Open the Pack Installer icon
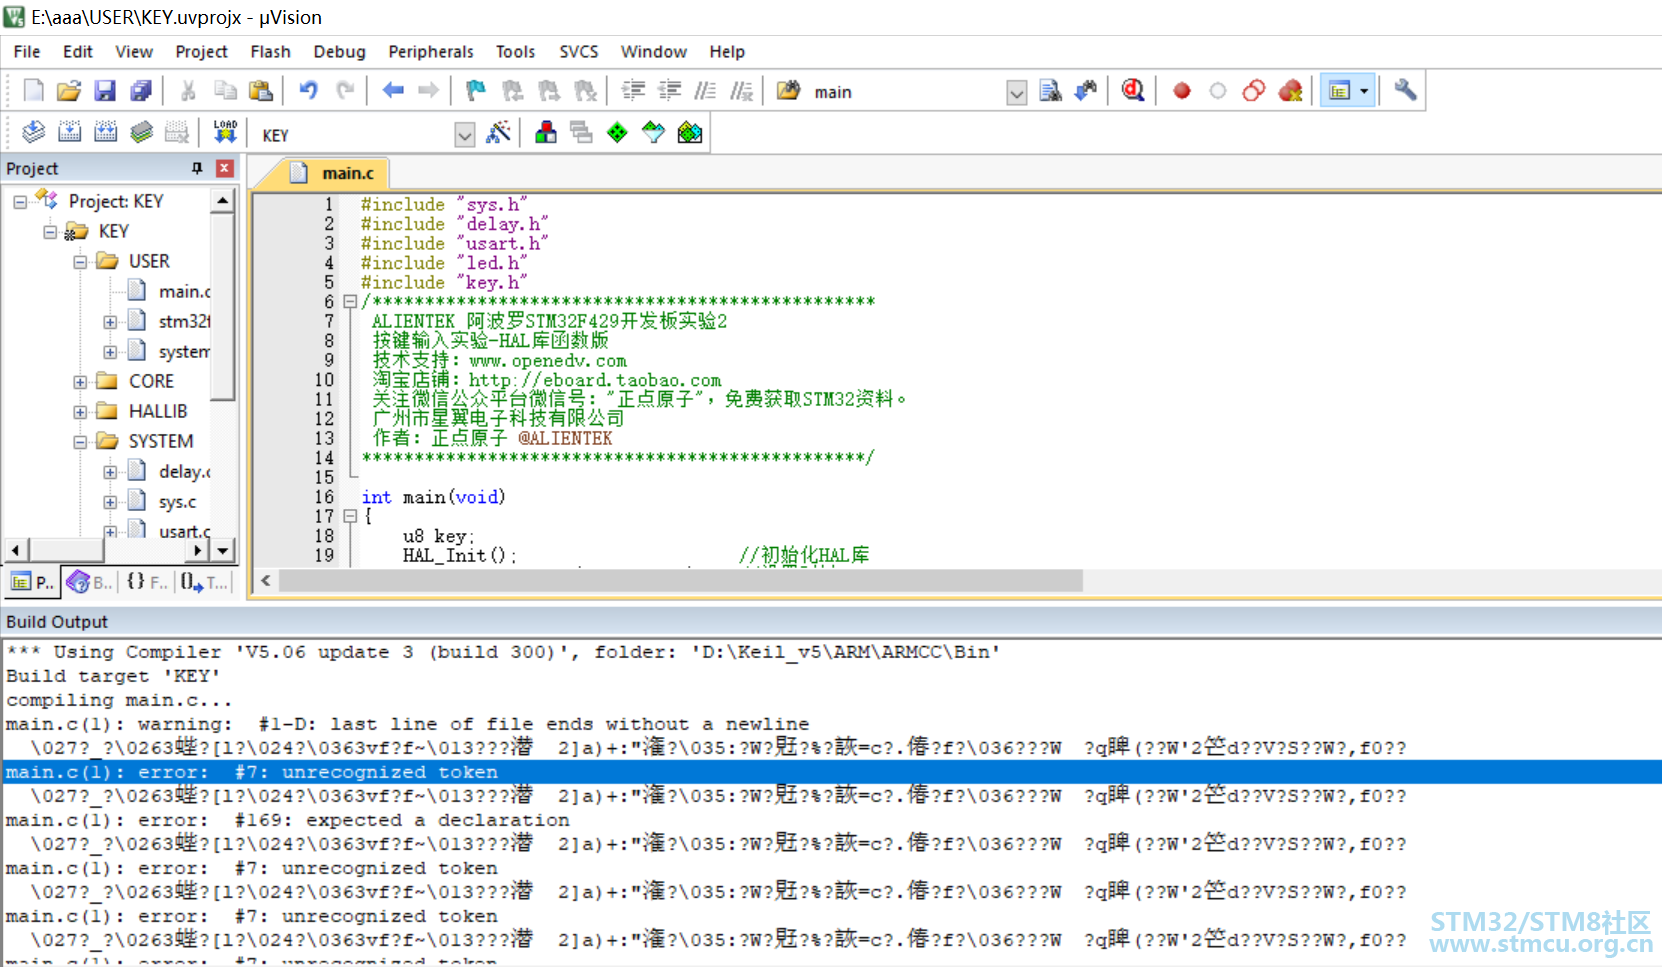 690,132
